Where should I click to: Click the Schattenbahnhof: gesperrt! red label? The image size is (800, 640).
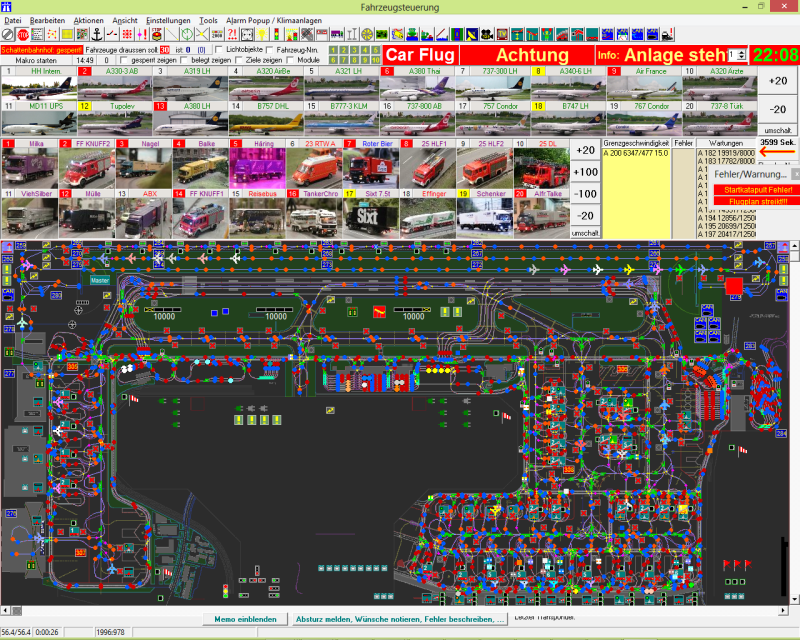pyautogui.click(x=41, y=50)
